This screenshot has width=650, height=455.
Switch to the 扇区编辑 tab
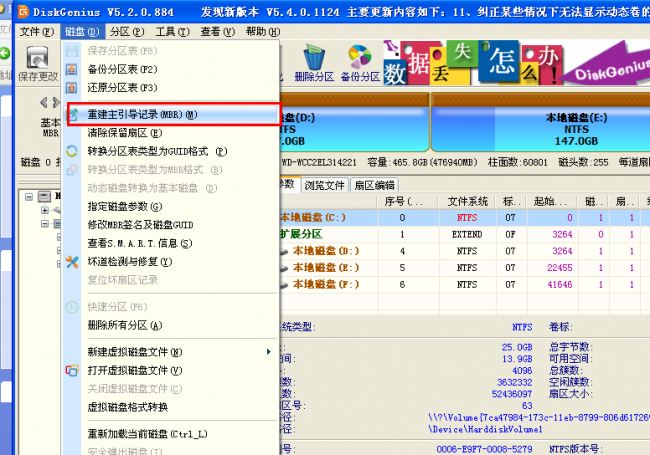coord(374,185)
